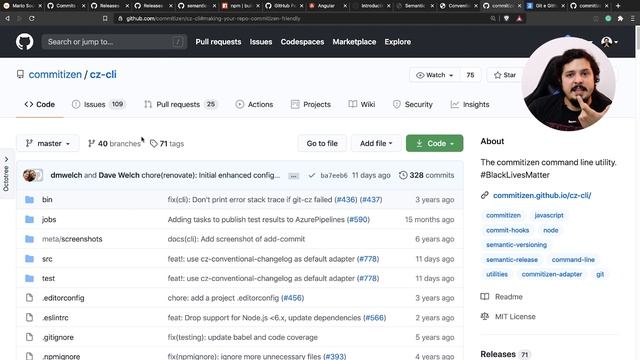Open the 328 commits link
Screen dimensions: 640x360
427,175
